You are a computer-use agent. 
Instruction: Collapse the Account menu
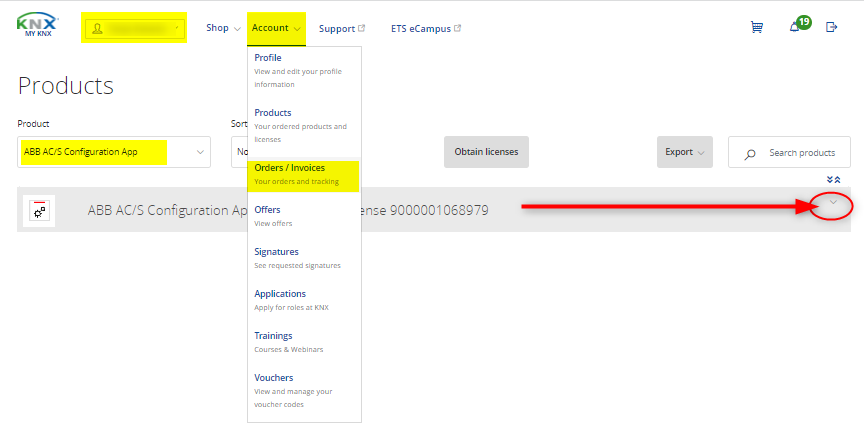[x=276, y=28]
